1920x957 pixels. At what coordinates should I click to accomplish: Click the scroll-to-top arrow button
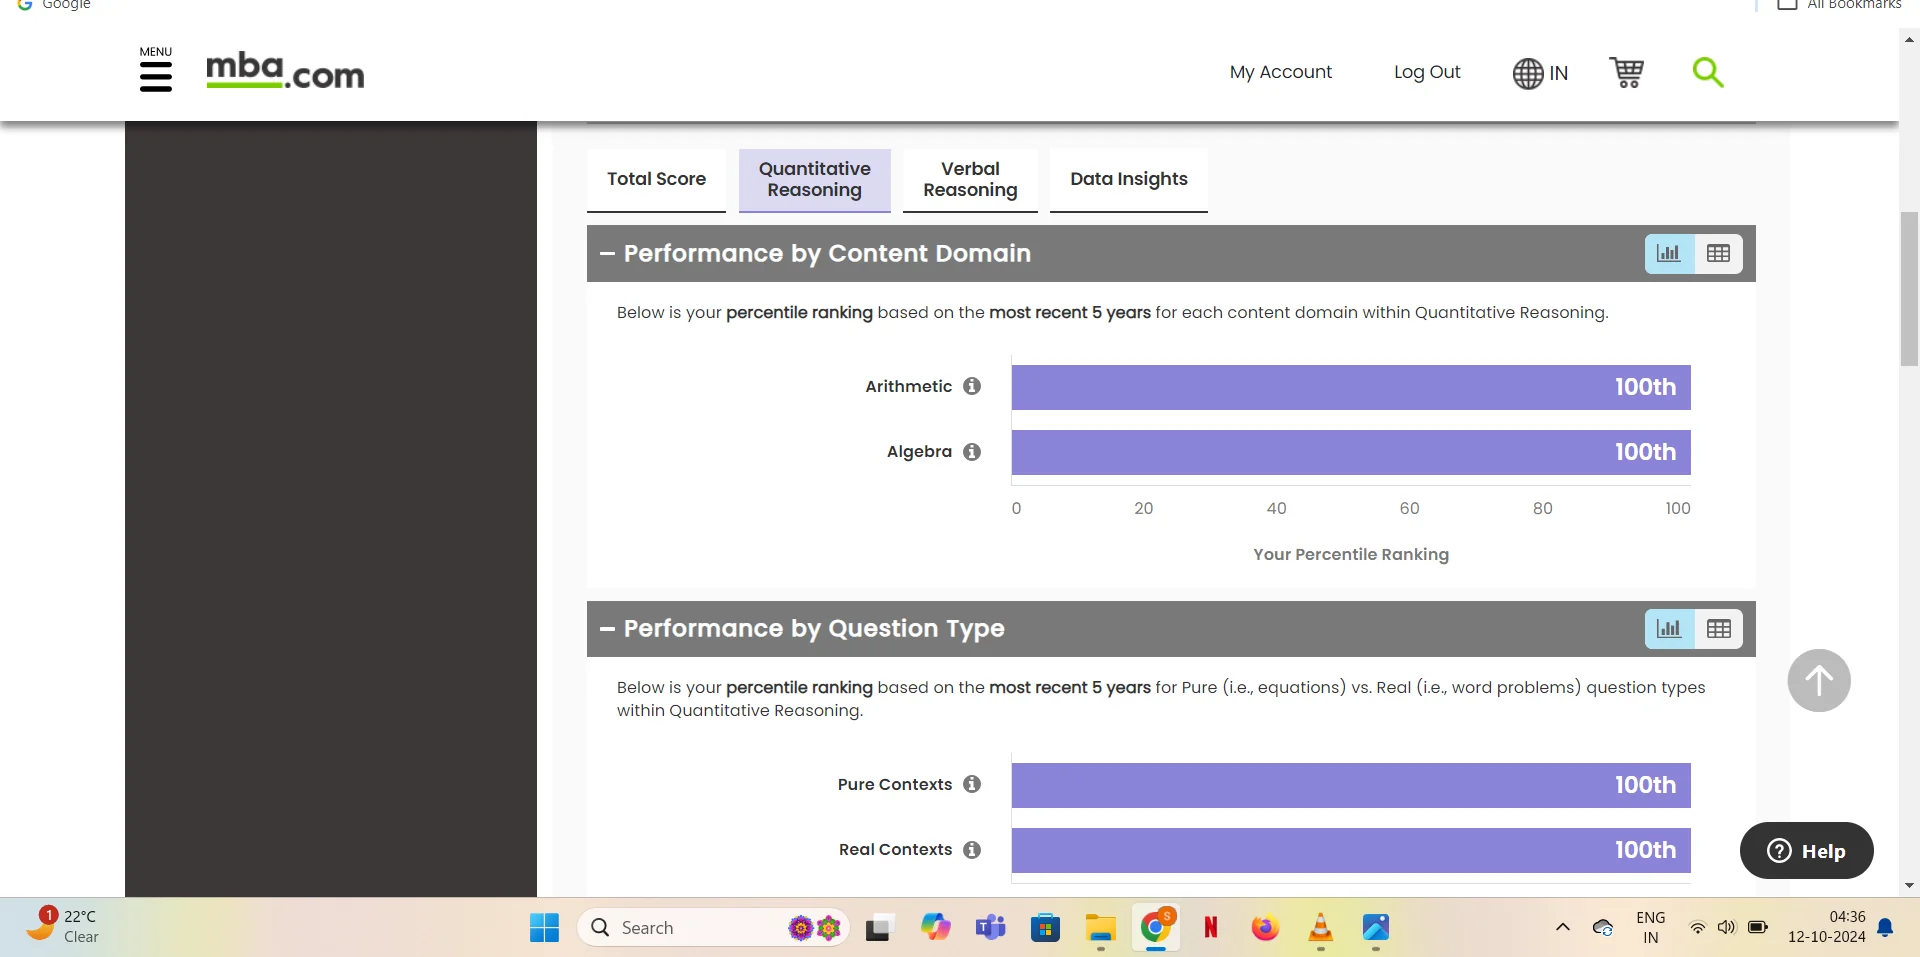[x=1818, y=681]
